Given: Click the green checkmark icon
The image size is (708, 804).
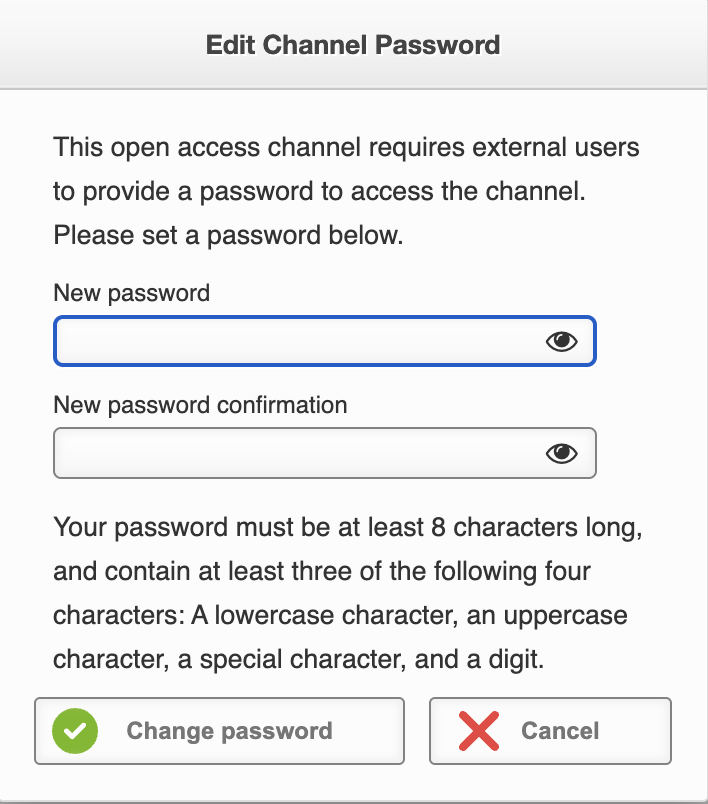Looking at the screenshot, I should pyautogui.click(x=75, y=731).
